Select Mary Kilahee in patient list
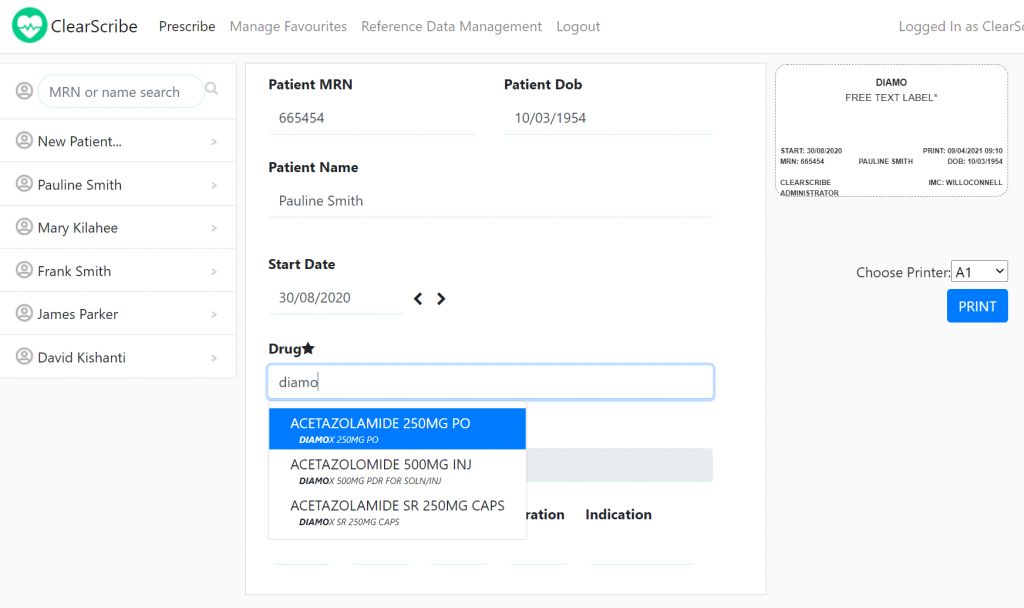This screenshot has width=1024, height=608. pyautogui.click(x=118, y=227)
